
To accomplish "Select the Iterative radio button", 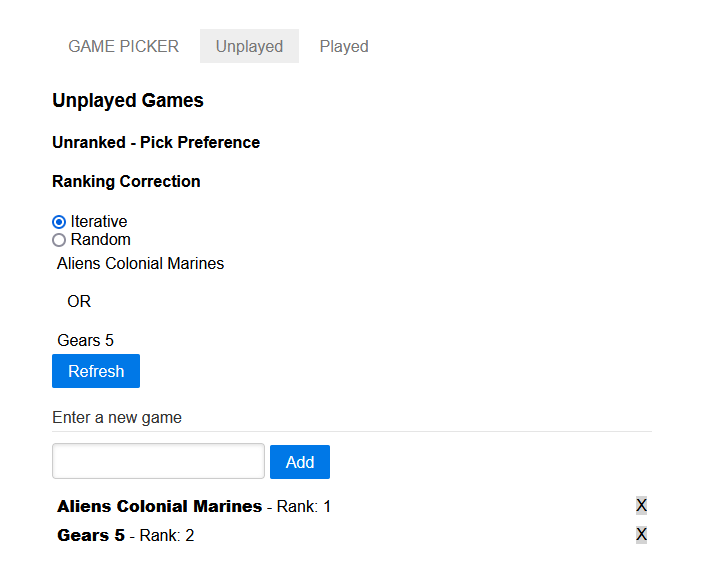I will pos(59,222).
